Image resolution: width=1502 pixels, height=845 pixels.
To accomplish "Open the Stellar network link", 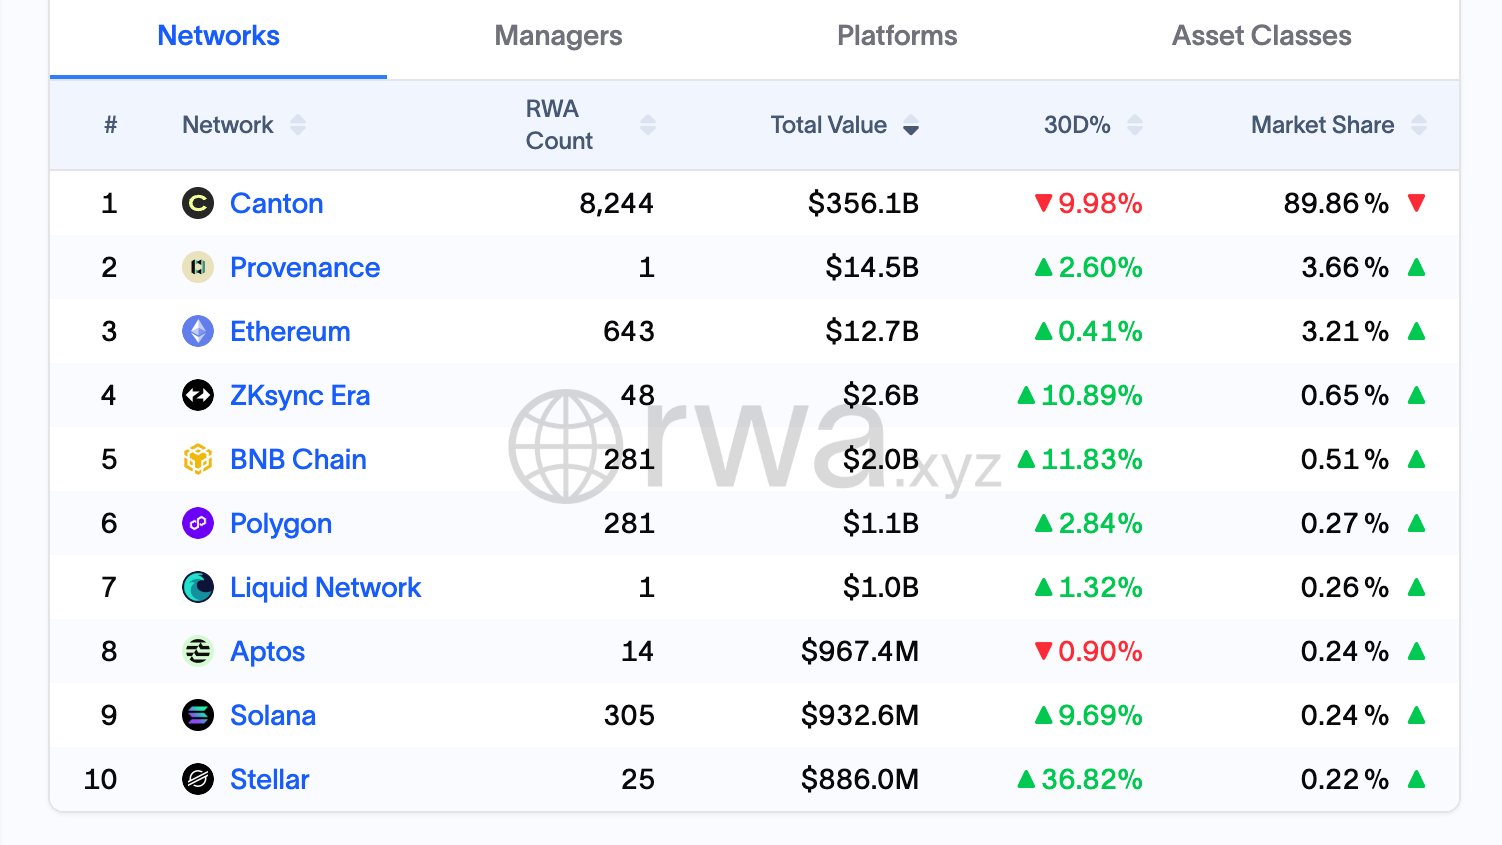I will [x=270, y=780].
